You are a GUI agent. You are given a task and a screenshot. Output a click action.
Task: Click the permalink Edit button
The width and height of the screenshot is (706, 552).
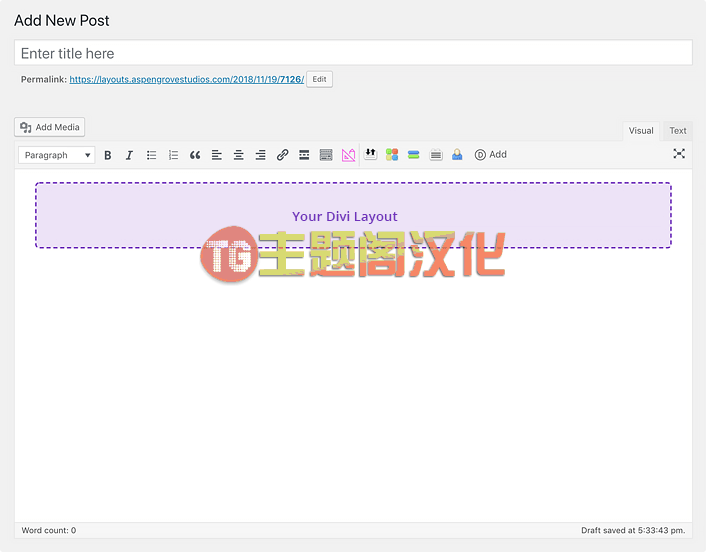319,79
